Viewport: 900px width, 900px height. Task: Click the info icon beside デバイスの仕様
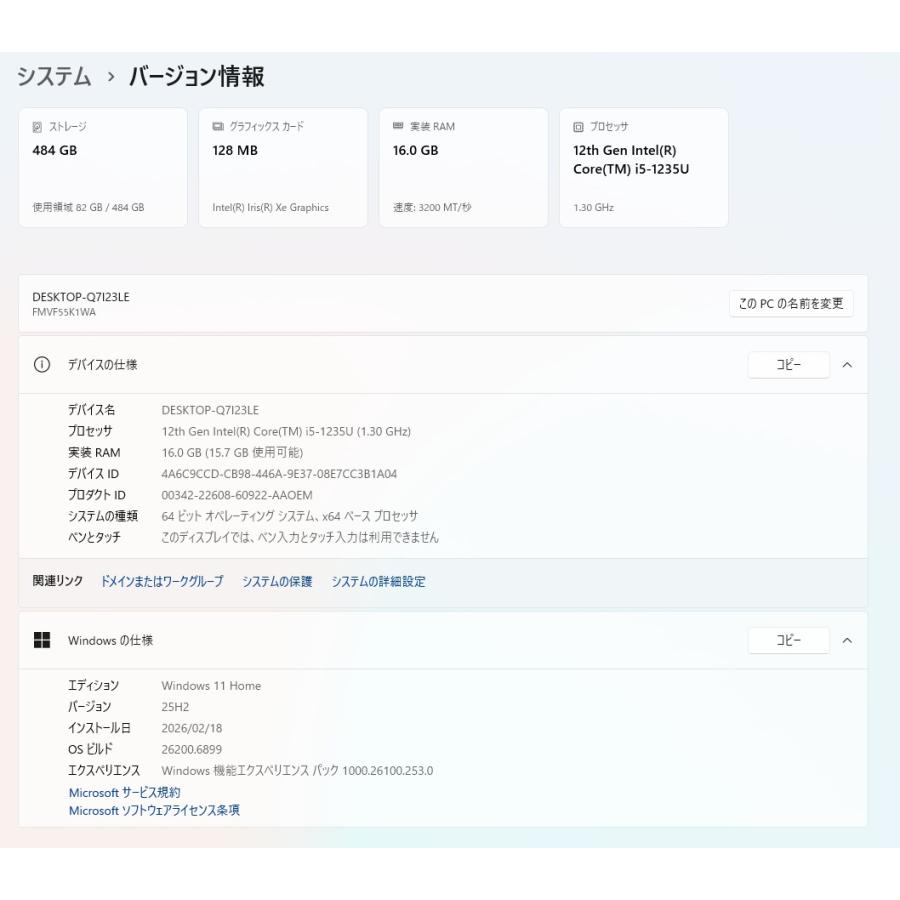pos(42,364)
